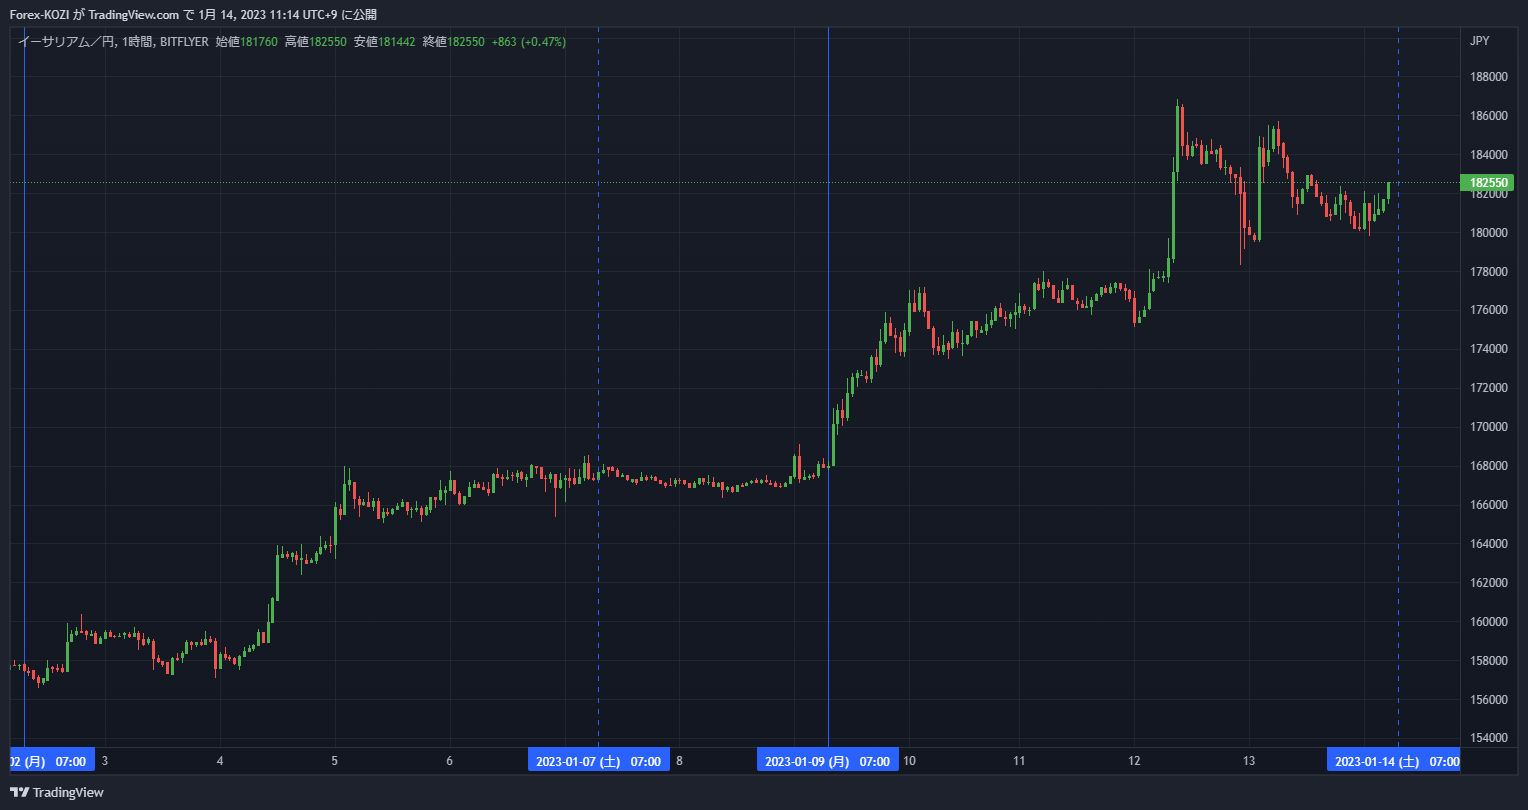The width and height of the screenshot is (1528, 810).
Task: Click the イーサリアム／円 symbol title
Action: [65, 42]
